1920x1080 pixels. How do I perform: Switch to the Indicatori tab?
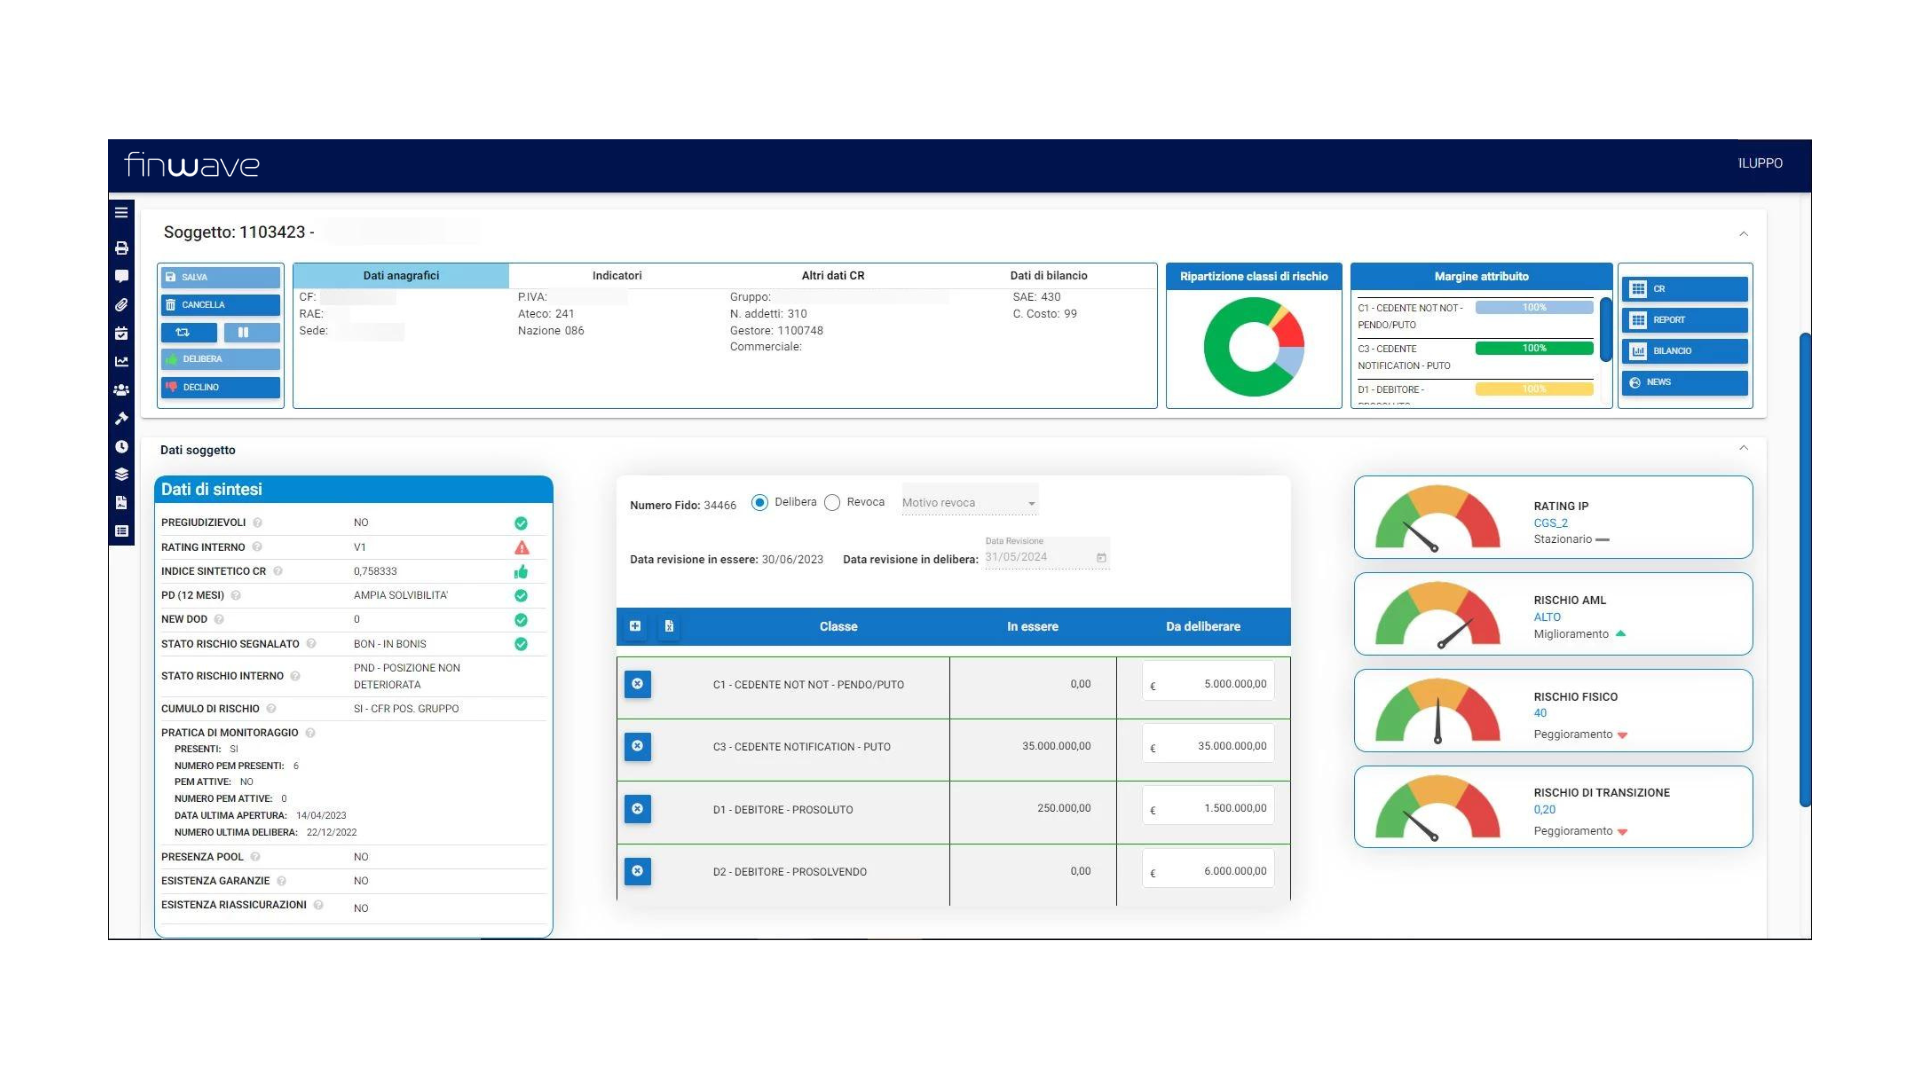616,275
